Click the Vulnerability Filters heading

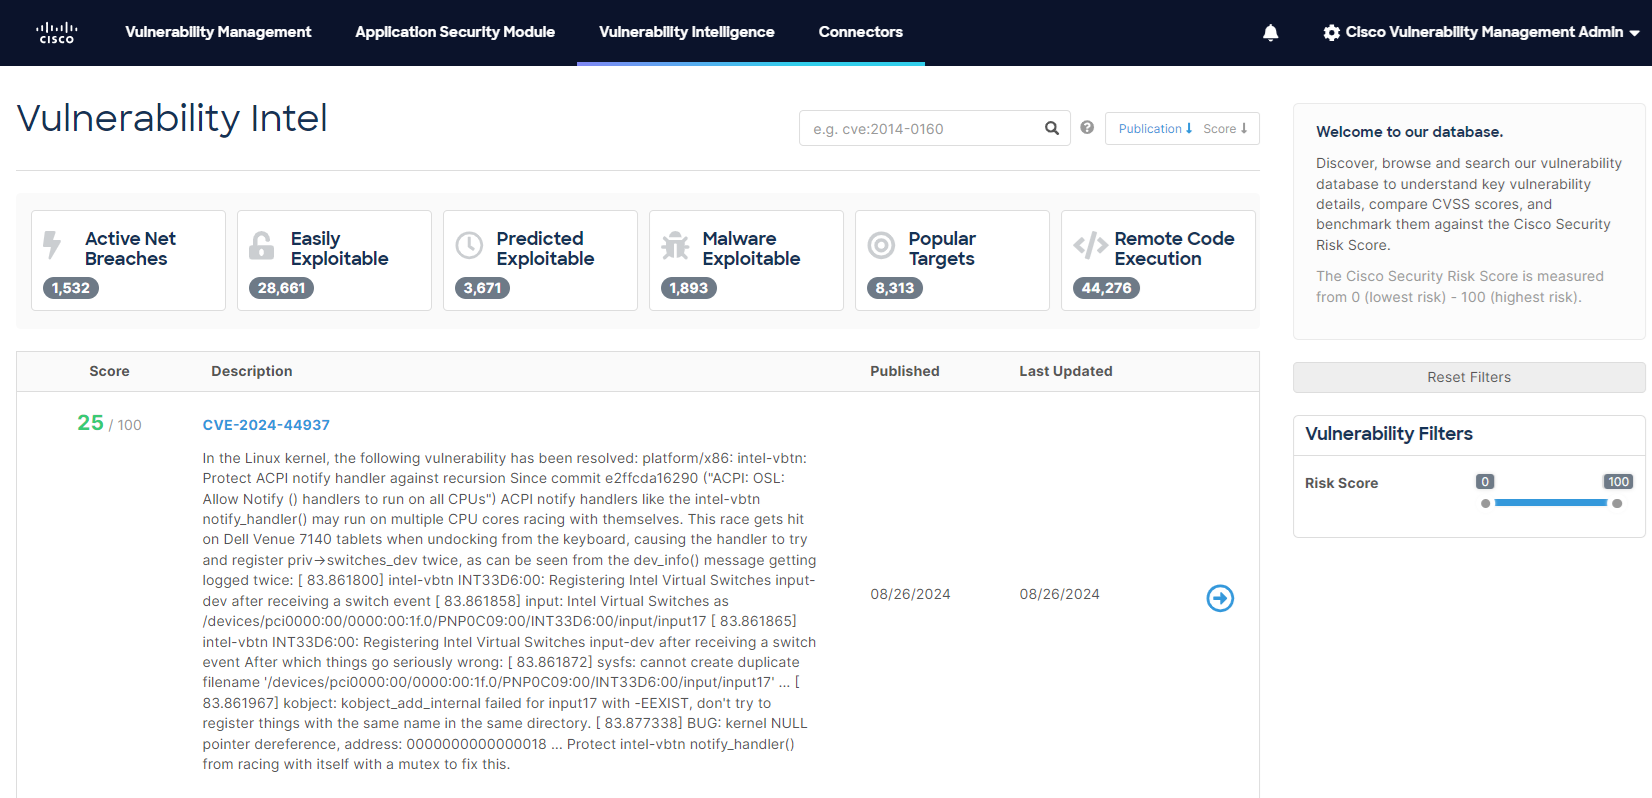click(1389, 434)
